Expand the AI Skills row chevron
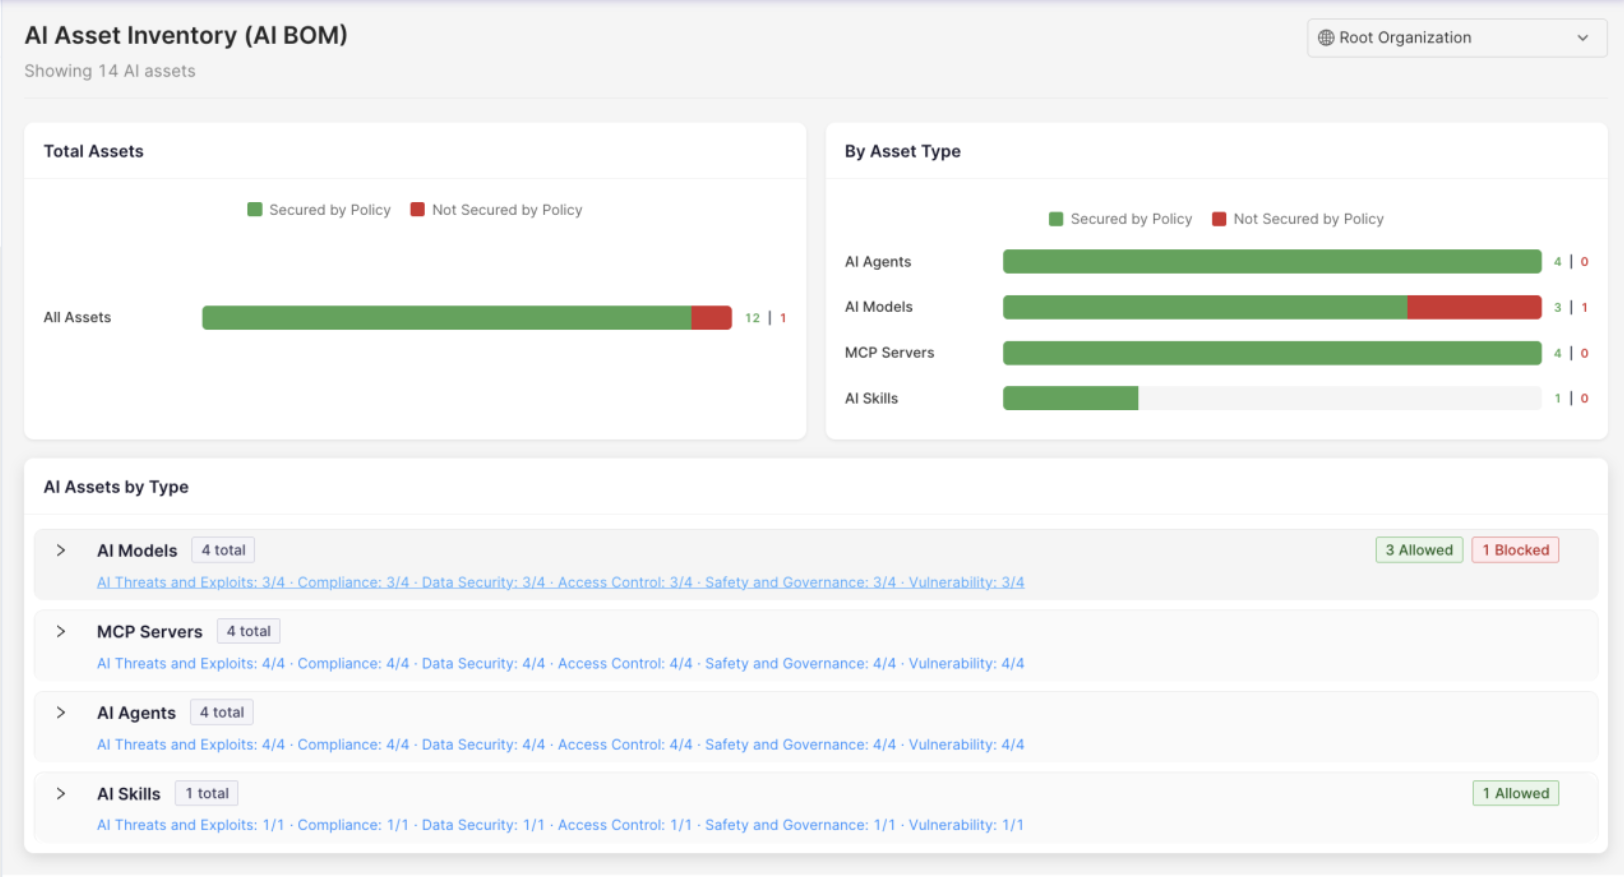1624x878 pixels. (61, 794)
